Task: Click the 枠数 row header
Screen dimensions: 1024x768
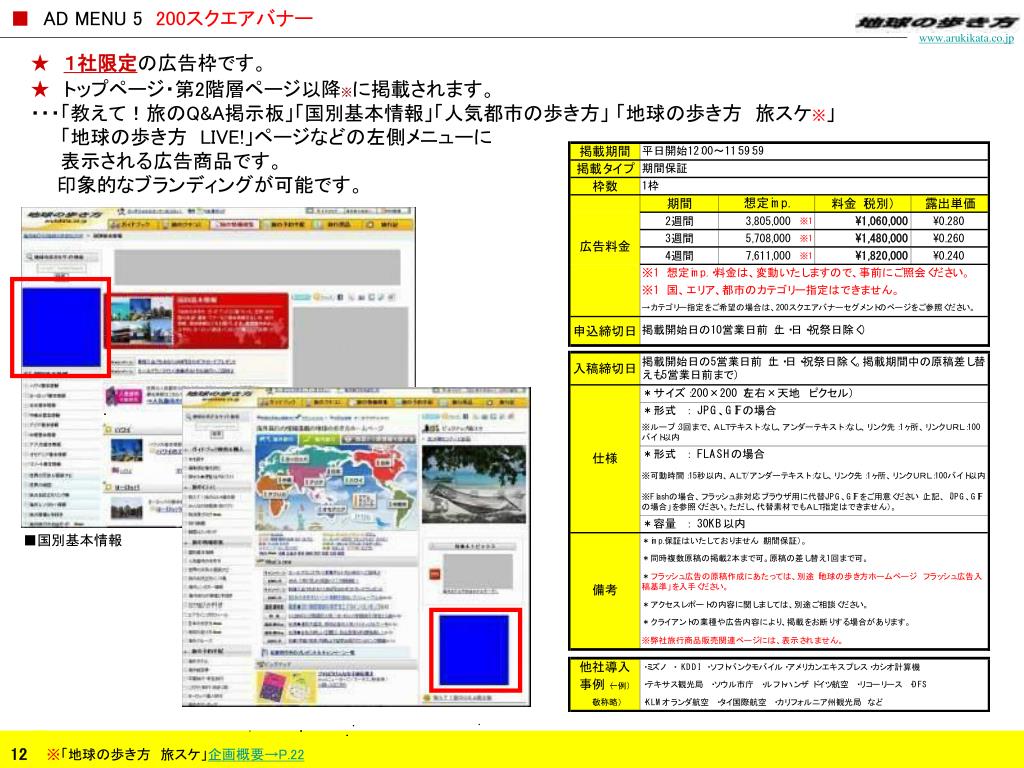Action: pyautogui.click(x=605, y=186)
